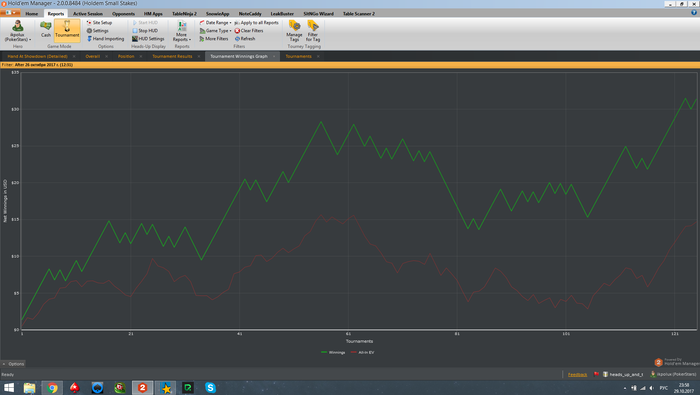Expand the More Reports dropdown
The width and height of the screenshot is (700, 395).
182,31
